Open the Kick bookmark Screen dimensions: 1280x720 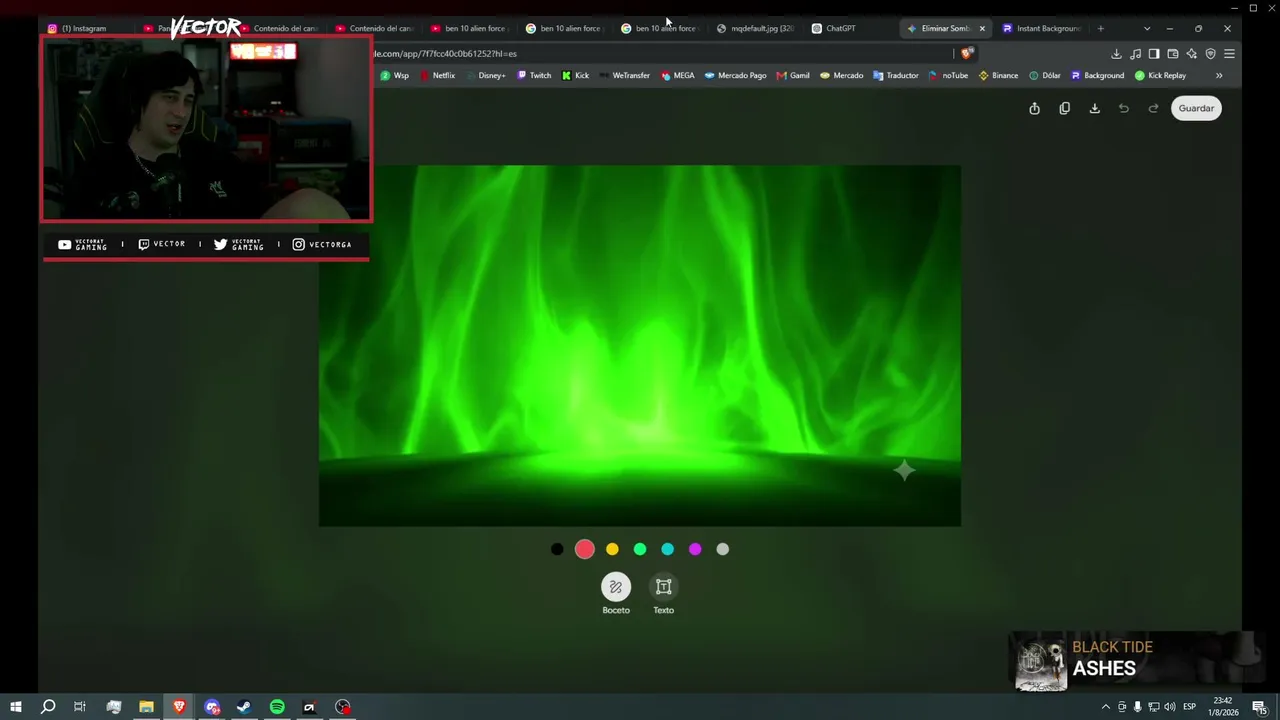pyautogui.click(x=576, y=75)
